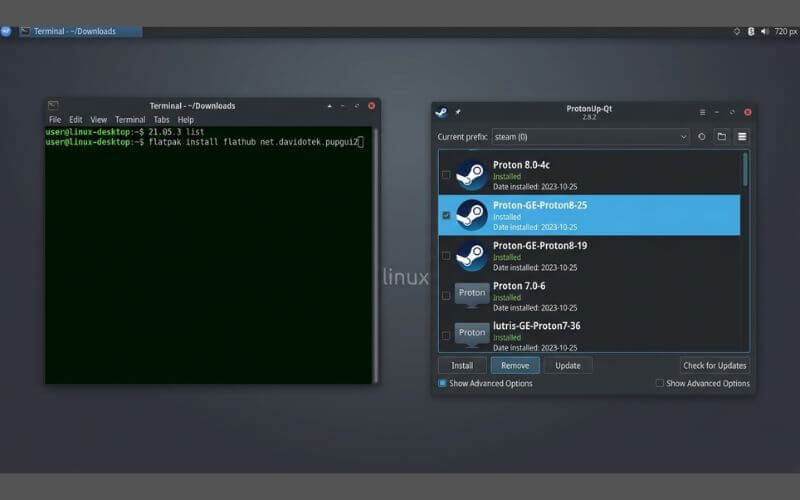
Task: Open the Tabs menu in Terminal
Action: tap(161, 120)
